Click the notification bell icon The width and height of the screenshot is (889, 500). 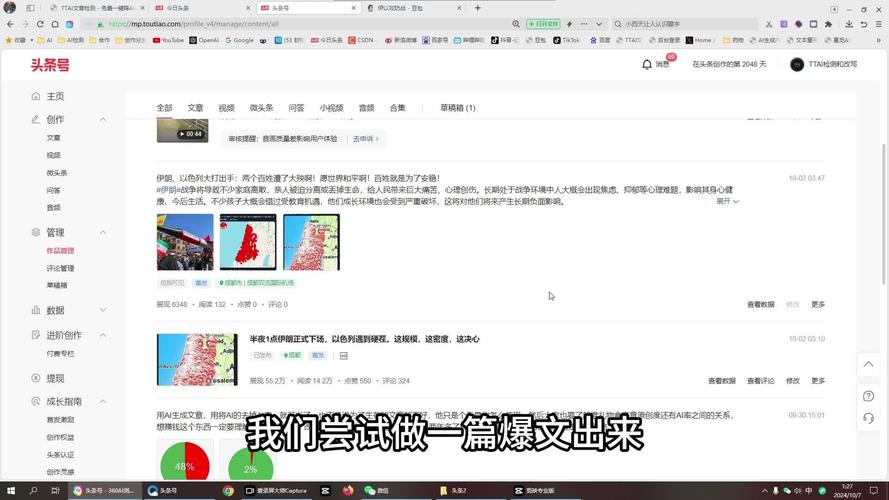tap(646, 65)
